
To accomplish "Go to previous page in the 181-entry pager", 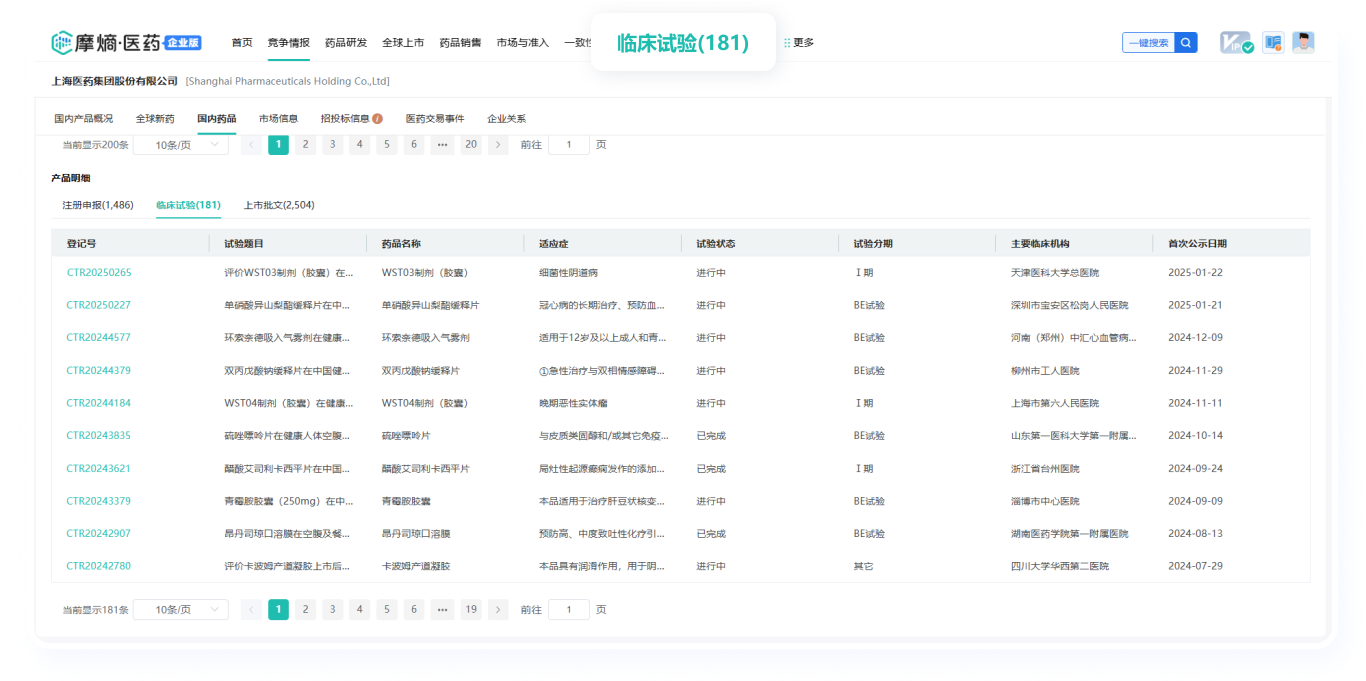I will [252, 609].
